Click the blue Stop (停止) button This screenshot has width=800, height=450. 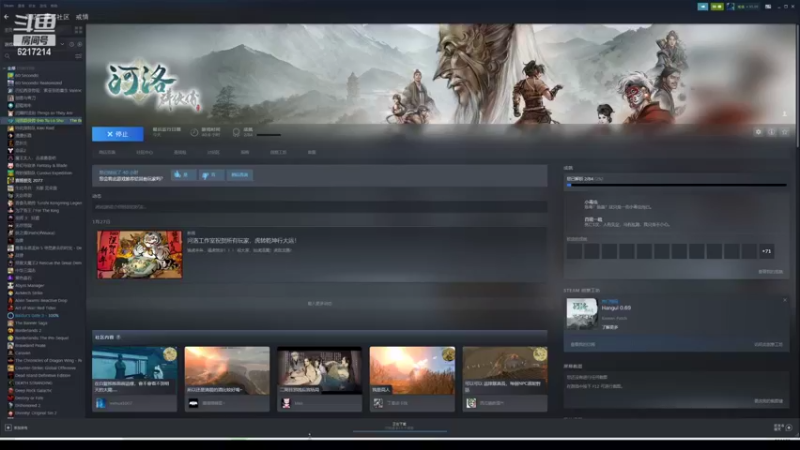point(117,134)
